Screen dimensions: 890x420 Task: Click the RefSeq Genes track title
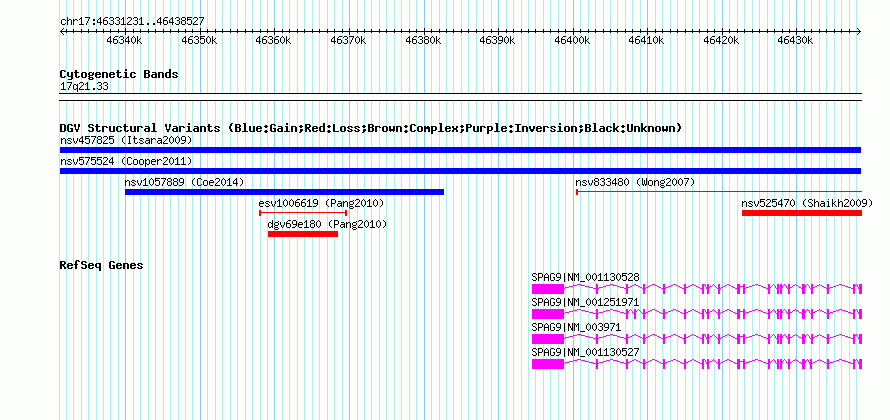coord(102,266)
